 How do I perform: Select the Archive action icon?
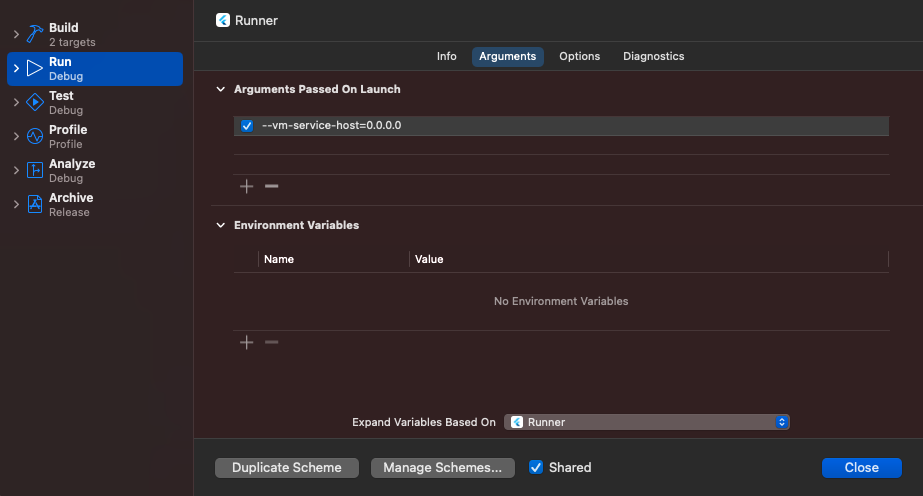[34, 204]
